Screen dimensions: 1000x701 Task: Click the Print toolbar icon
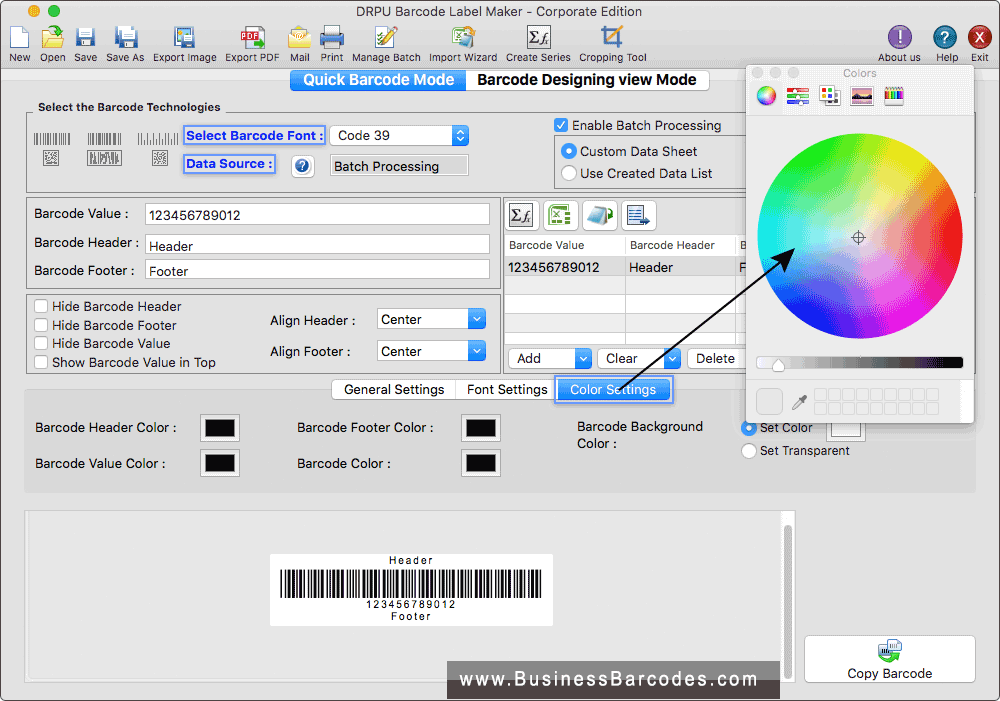point(332,38)
